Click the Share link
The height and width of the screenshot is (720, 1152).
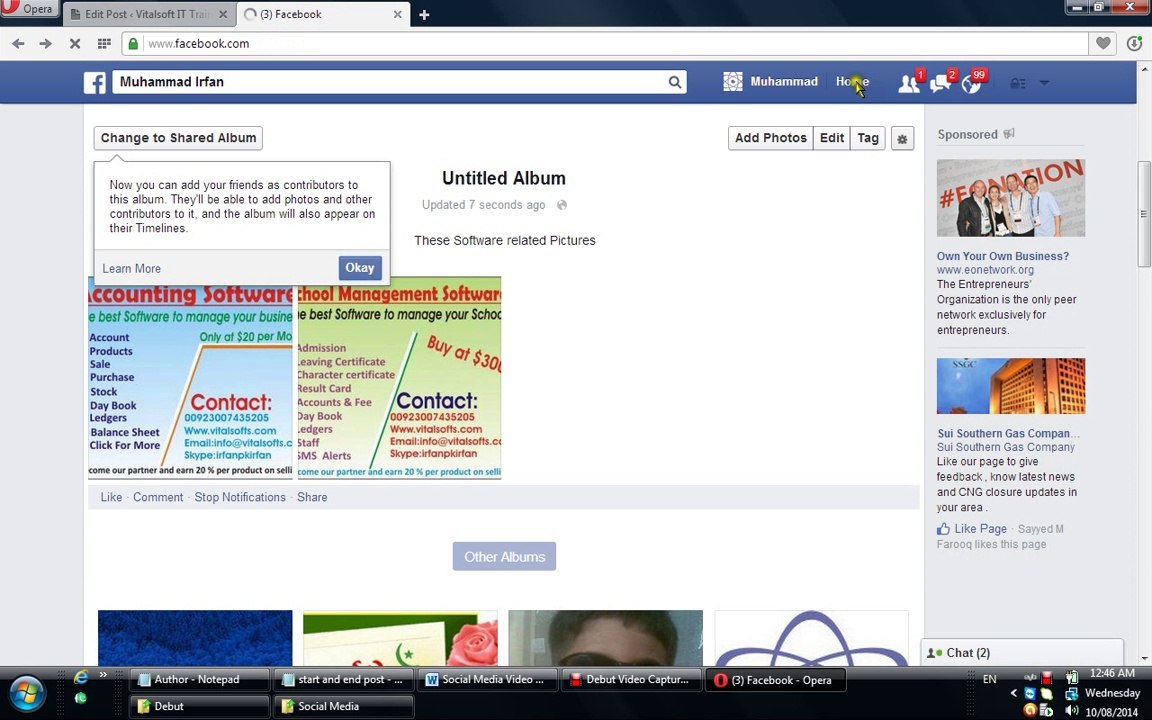312,497
